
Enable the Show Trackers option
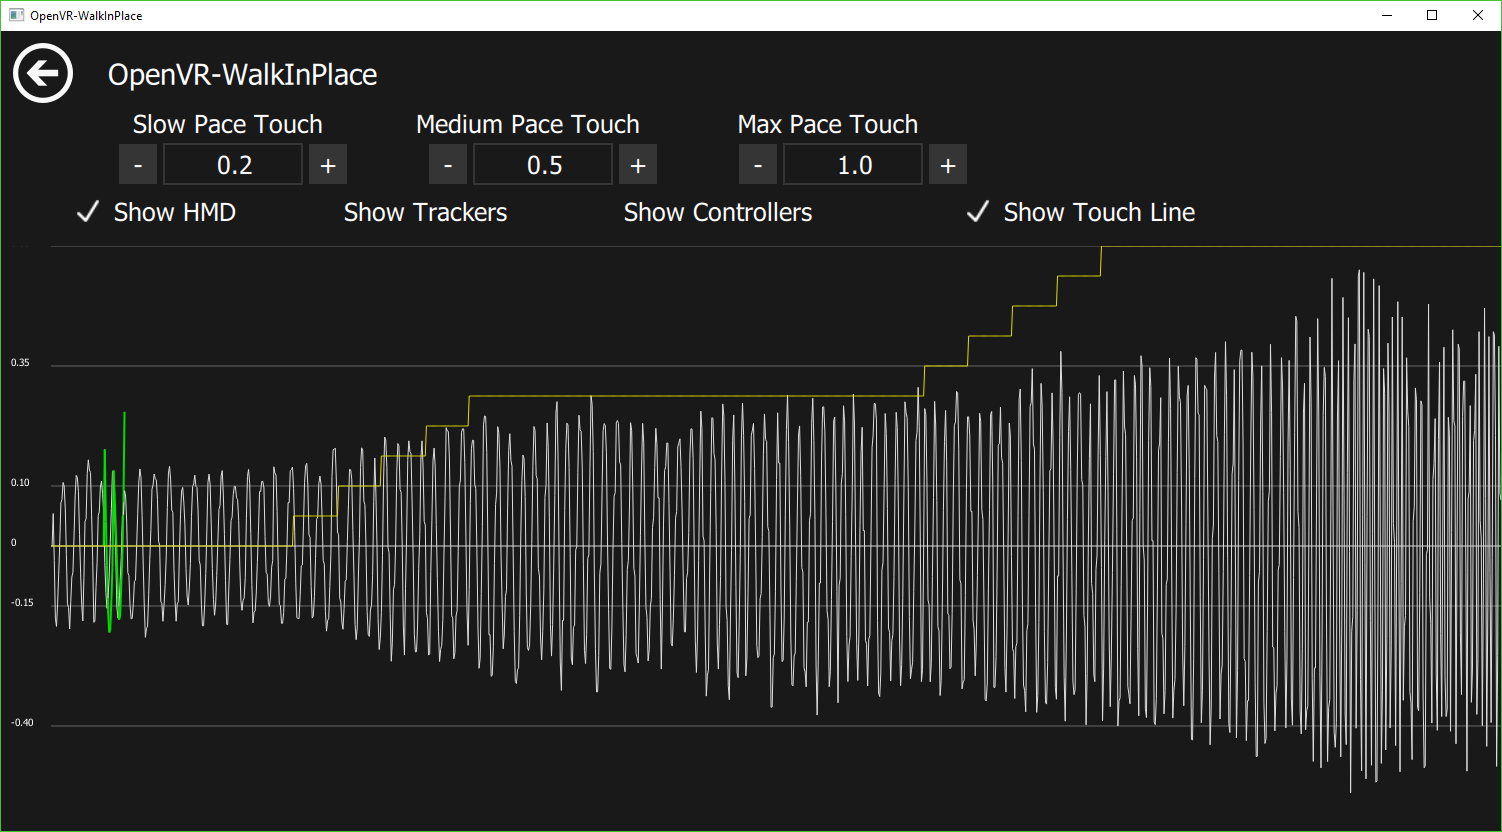coord(425,212)
